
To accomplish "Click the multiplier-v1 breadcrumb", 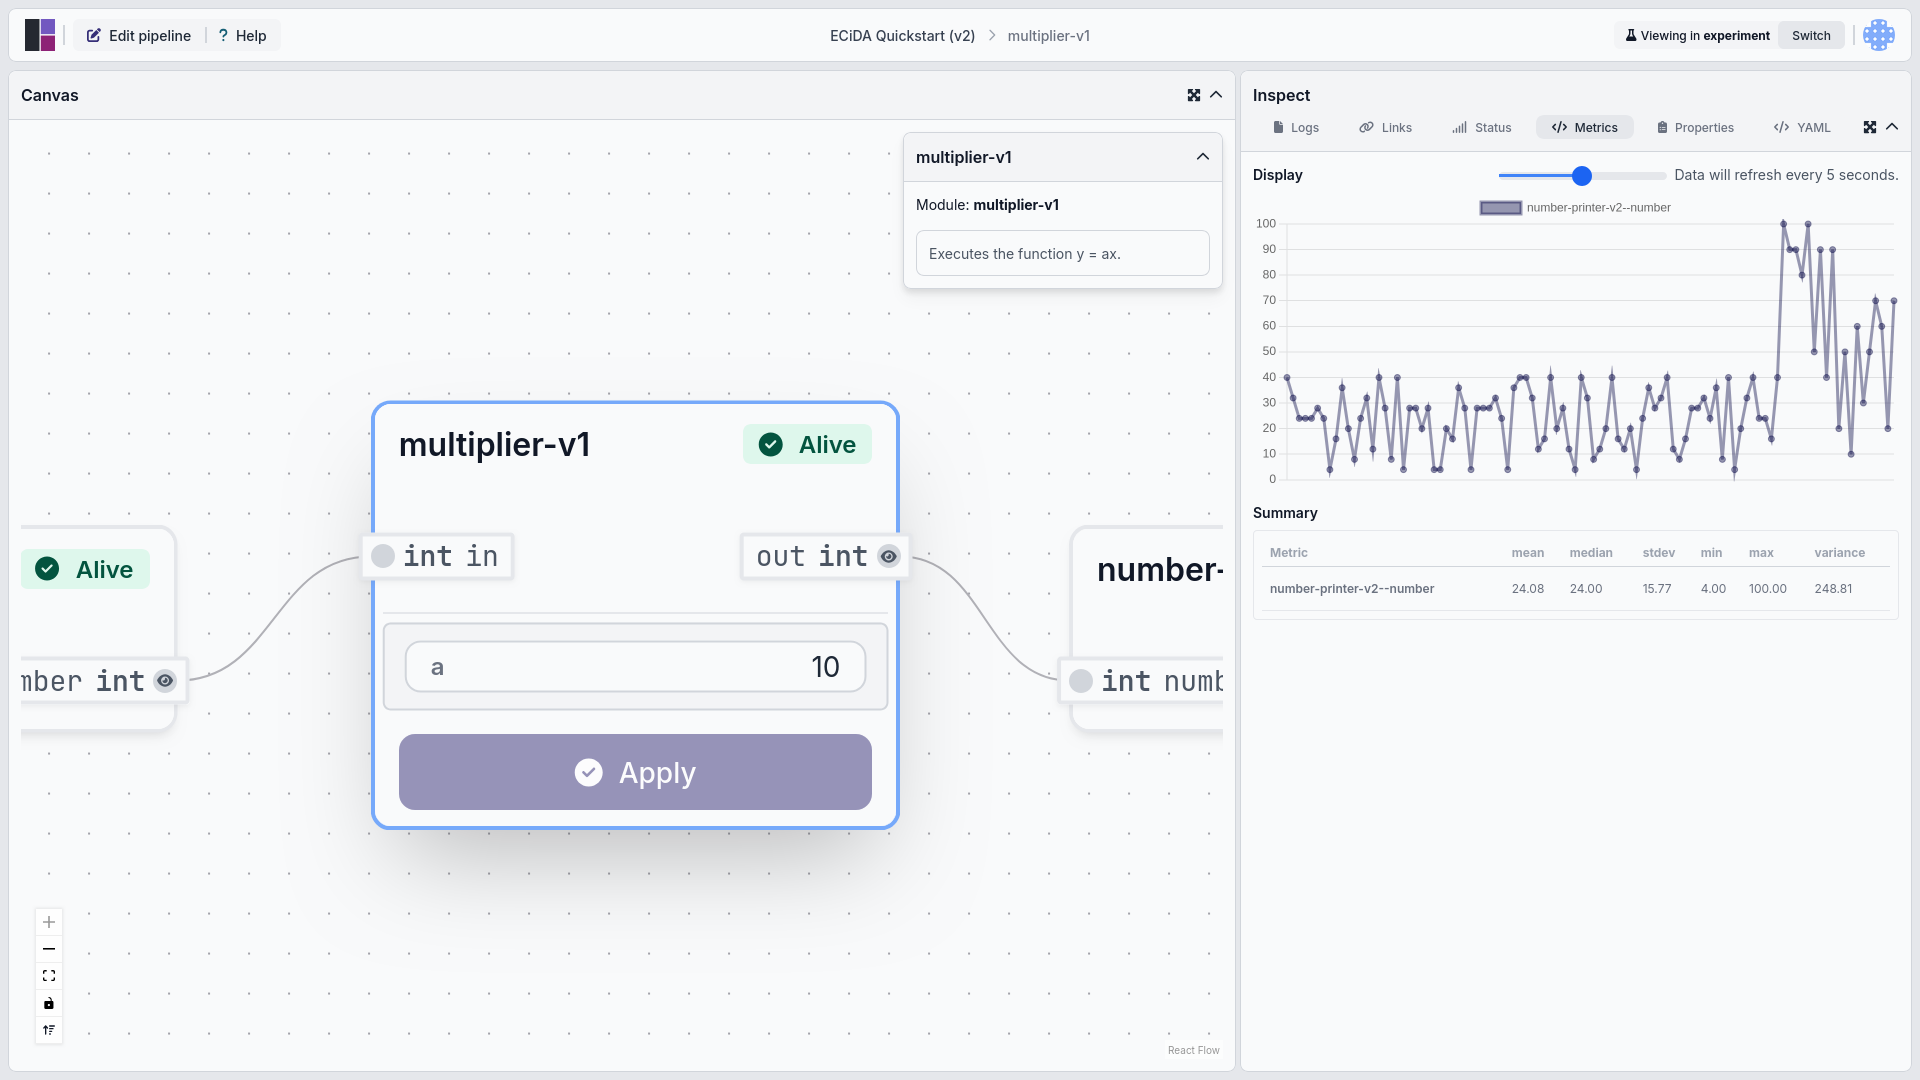I will pos(1048,35).
